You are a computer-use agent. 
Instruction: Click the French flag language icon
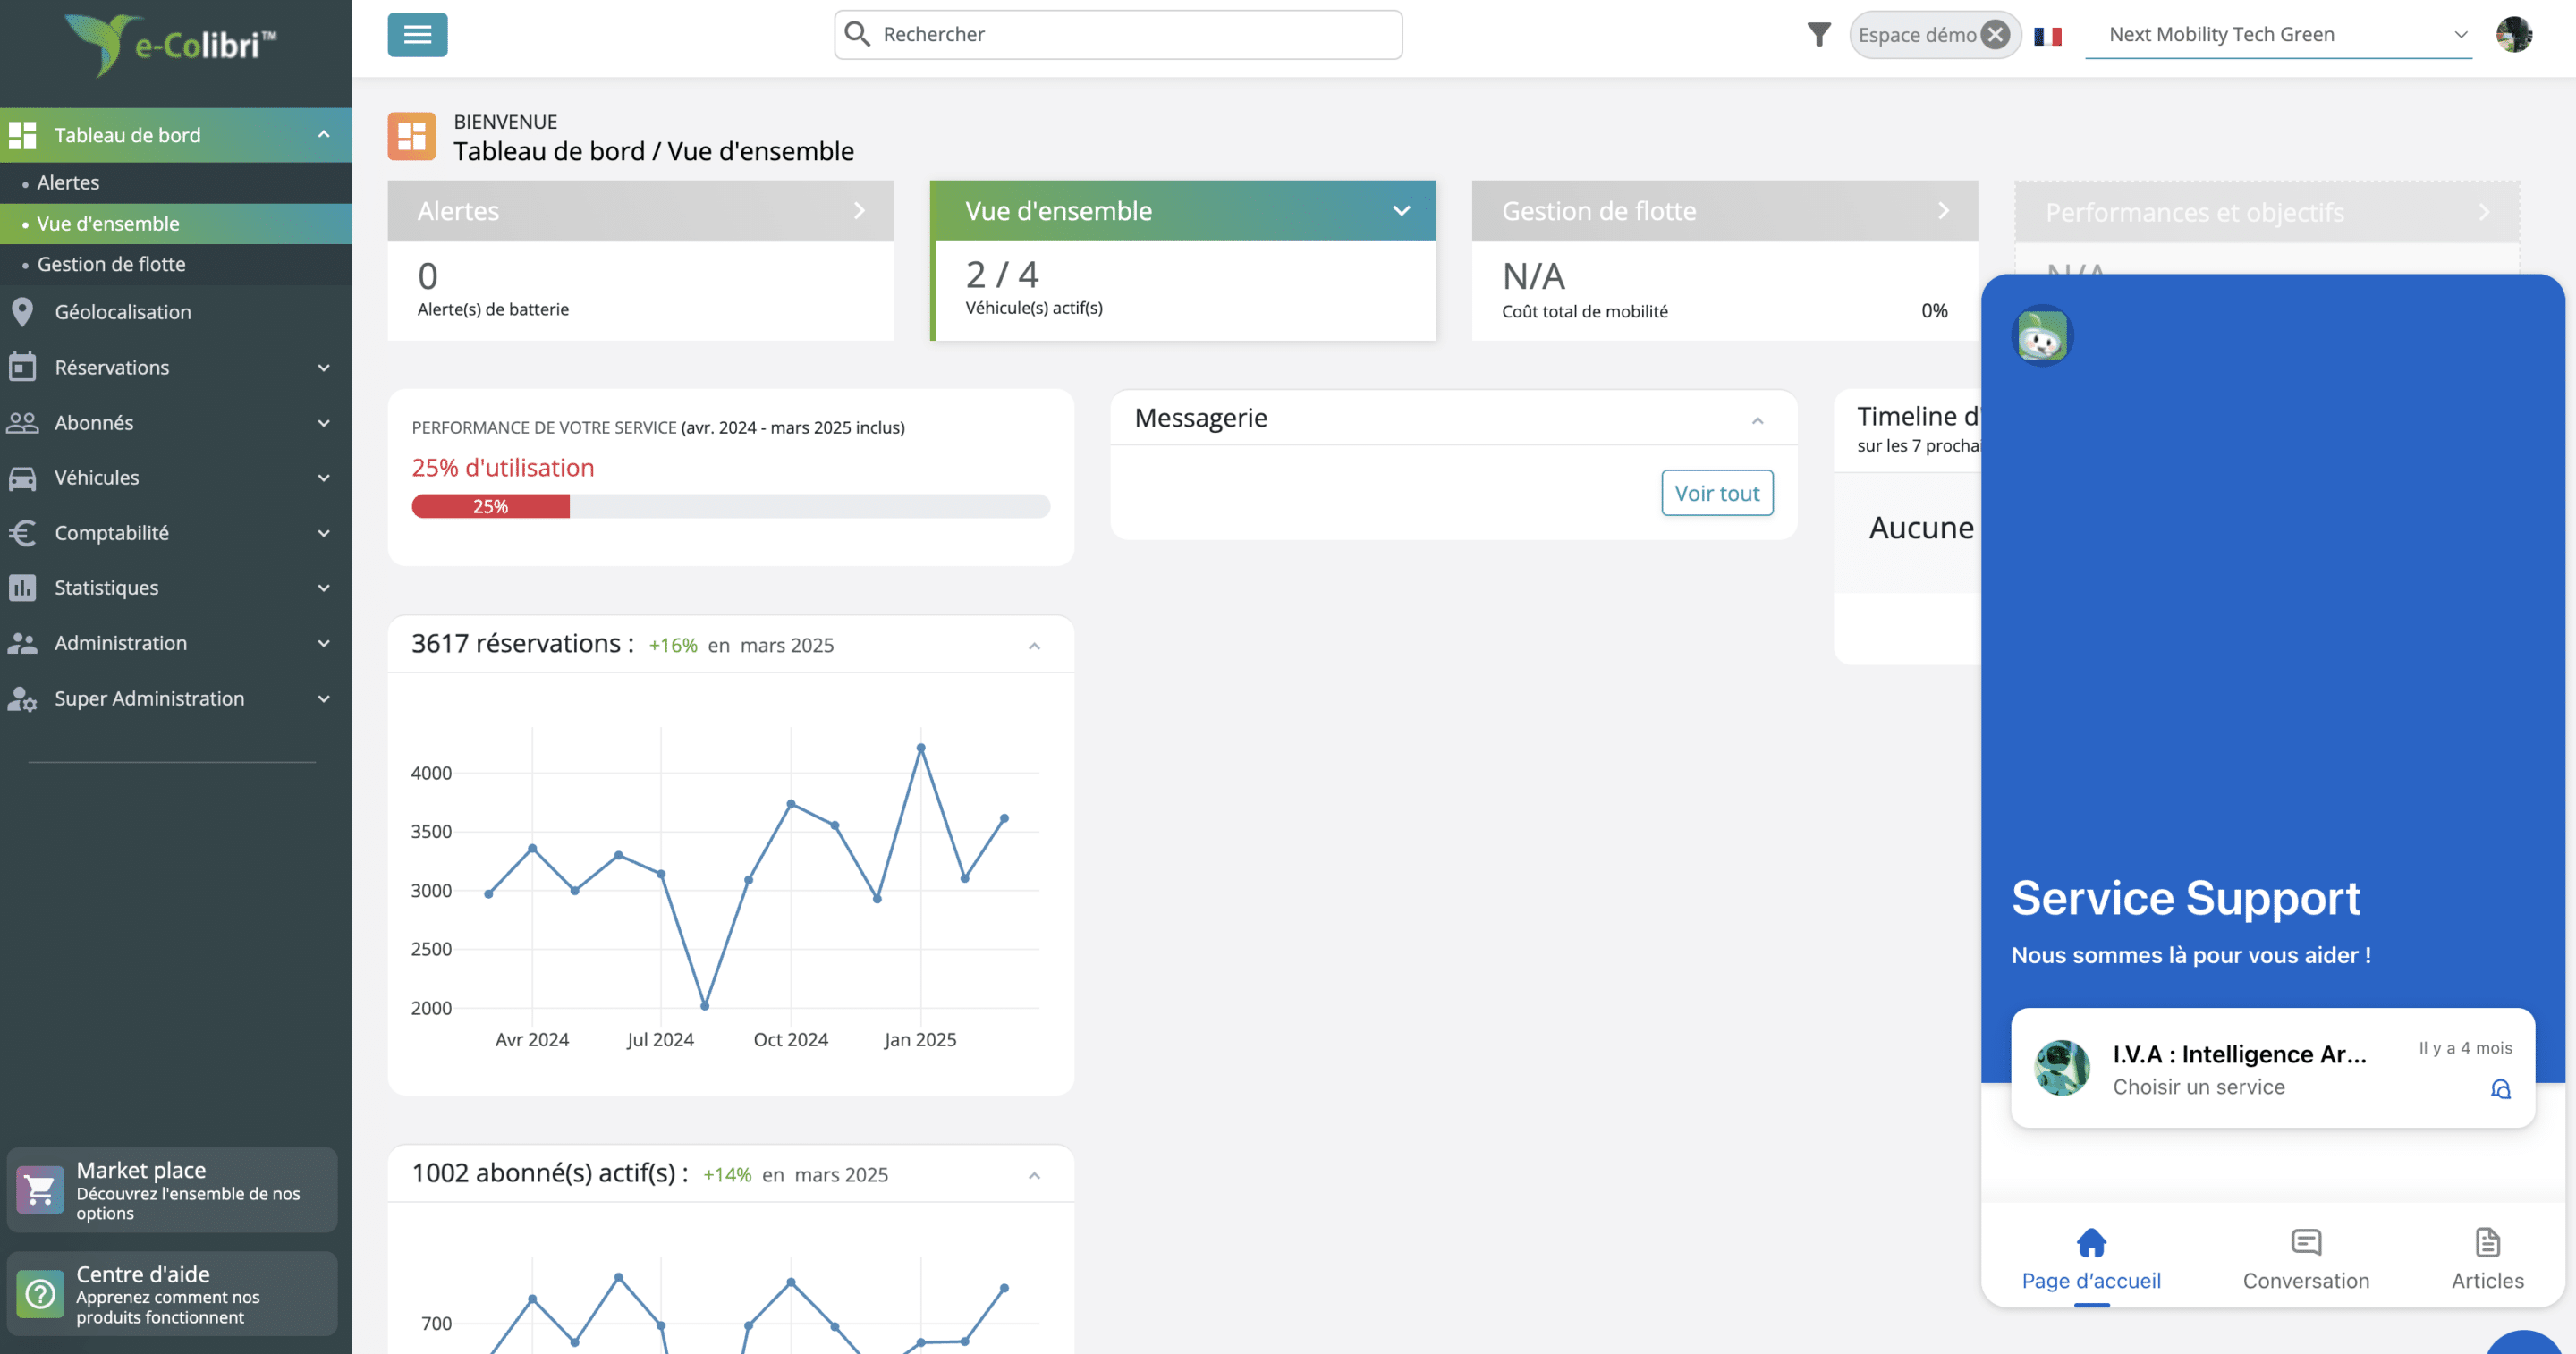(2047, 36)
